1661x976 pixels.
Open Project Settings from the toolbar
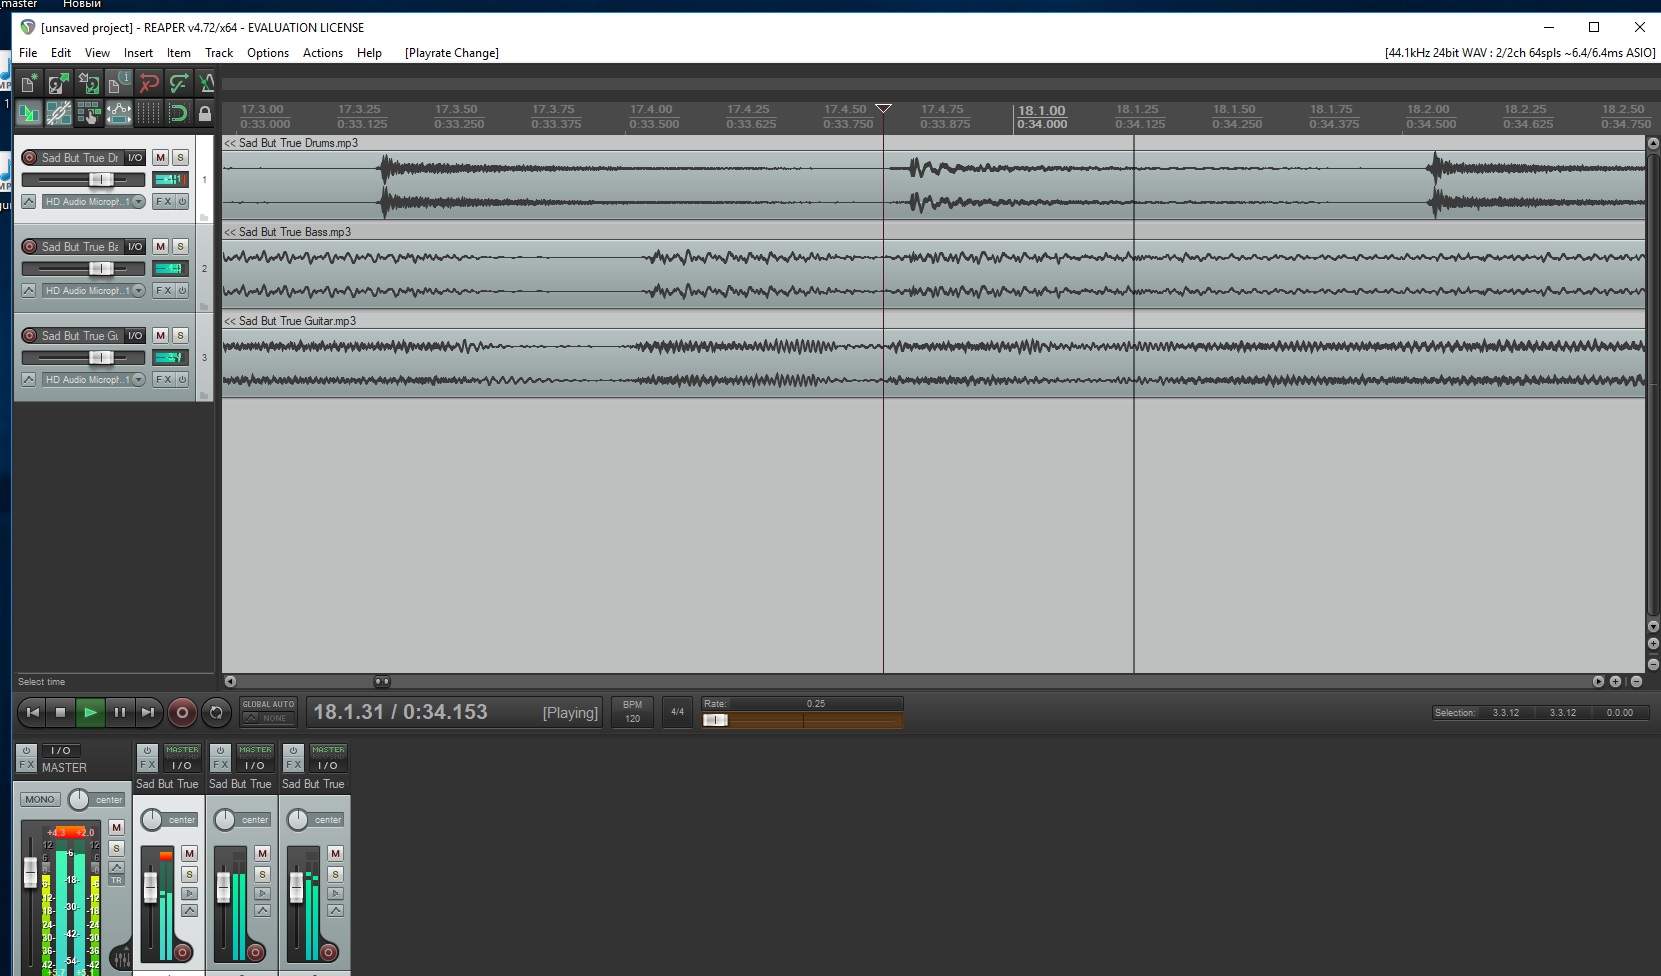tap(119, 83)
